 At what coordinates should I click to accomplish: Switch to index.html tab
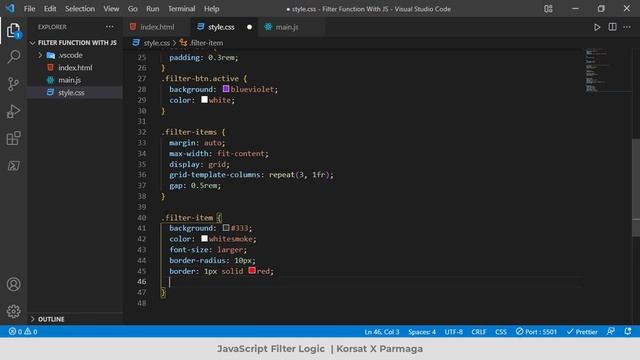click(x=157, y=27)
